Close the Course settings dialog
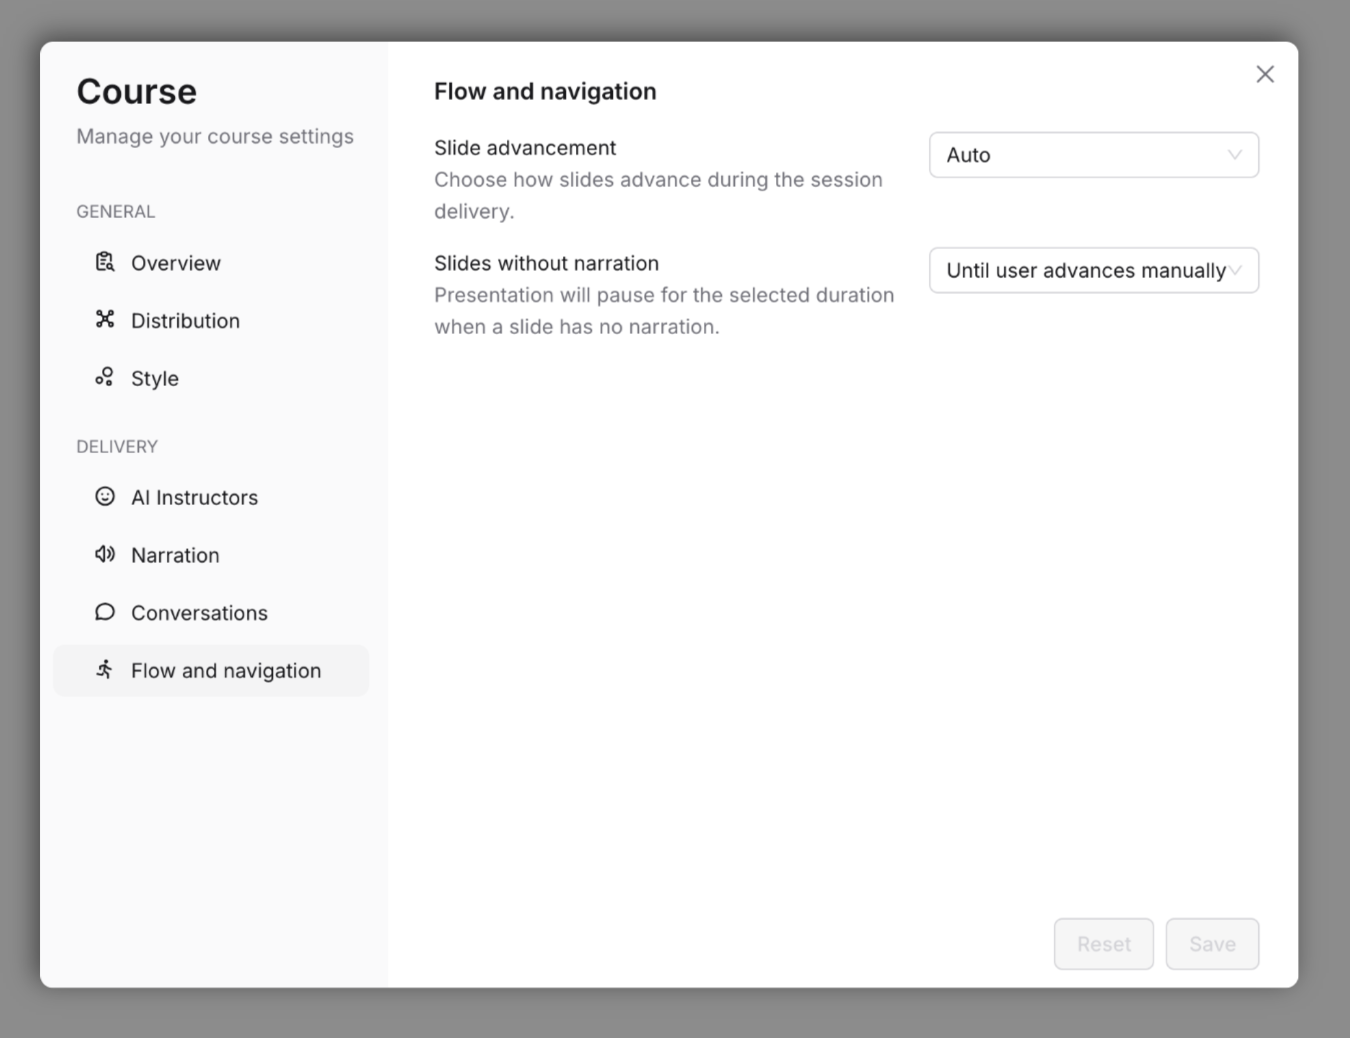The width and height of the screenshot is (1350, 1038). coord(1264,74)
